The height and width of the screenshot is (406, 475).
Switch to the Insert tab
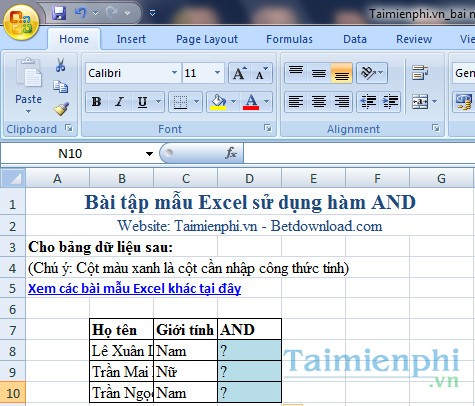[x=131, y=39]
